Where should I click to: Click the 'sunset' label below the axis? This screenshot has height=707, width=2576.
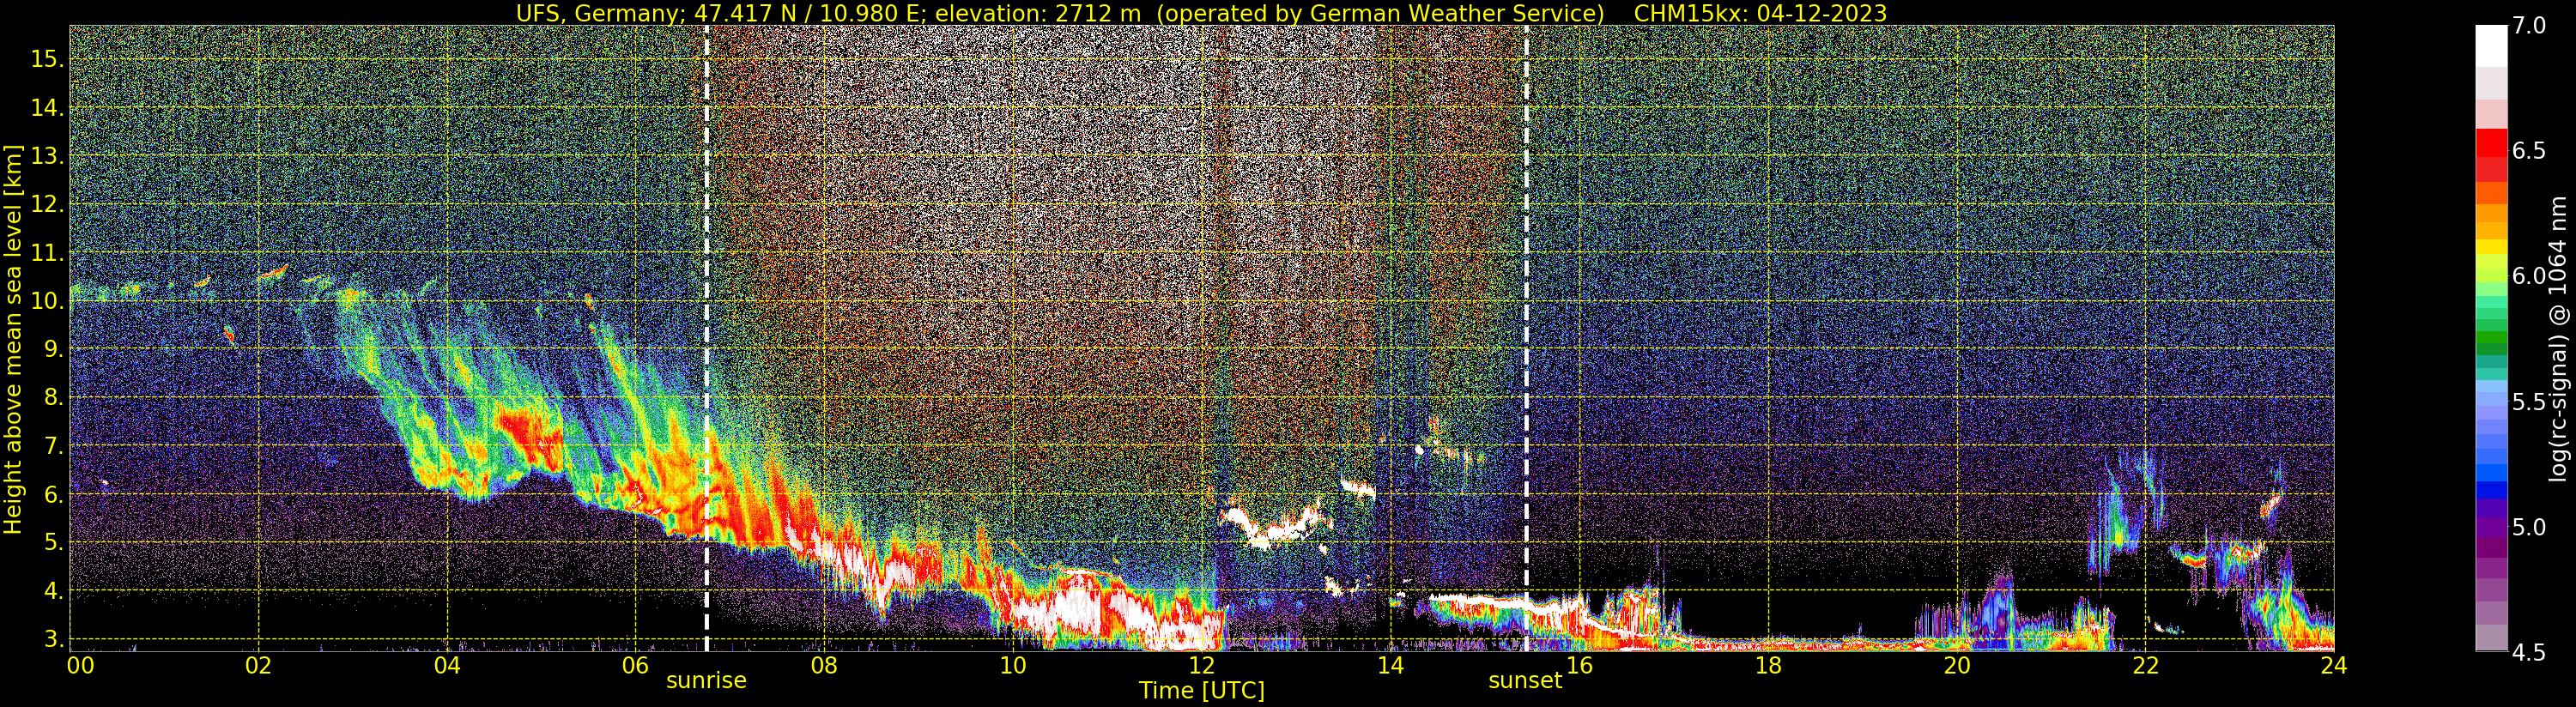click(x=1525, y=681)
